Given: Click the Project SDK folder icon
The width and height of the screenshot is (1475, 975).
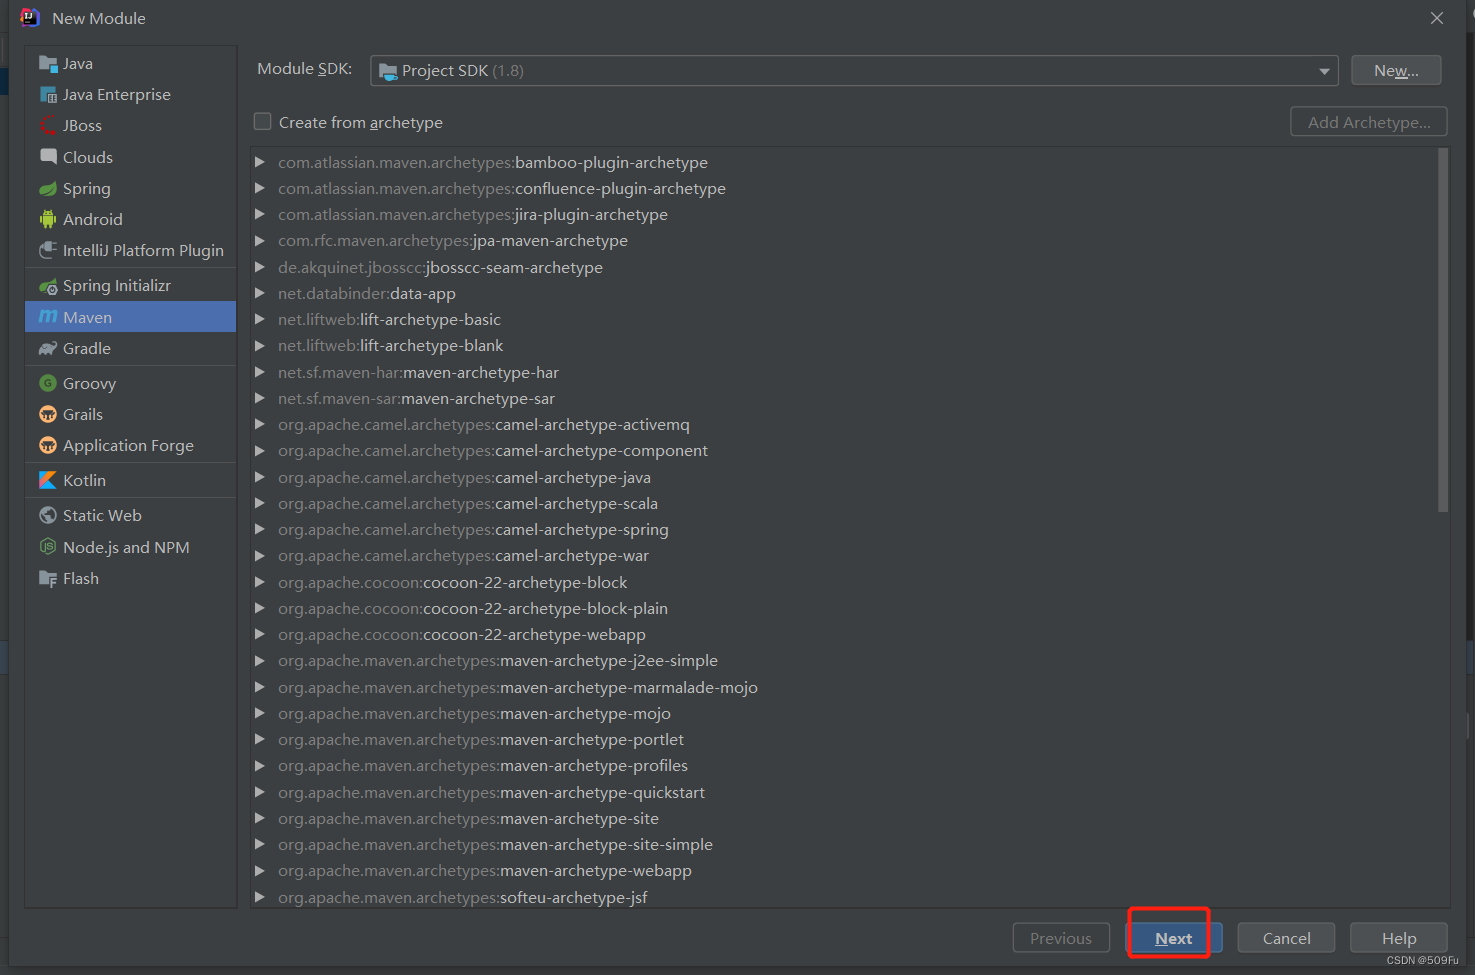Looking at the screenshot, I should pyautogui.click(x=388, y=71).
